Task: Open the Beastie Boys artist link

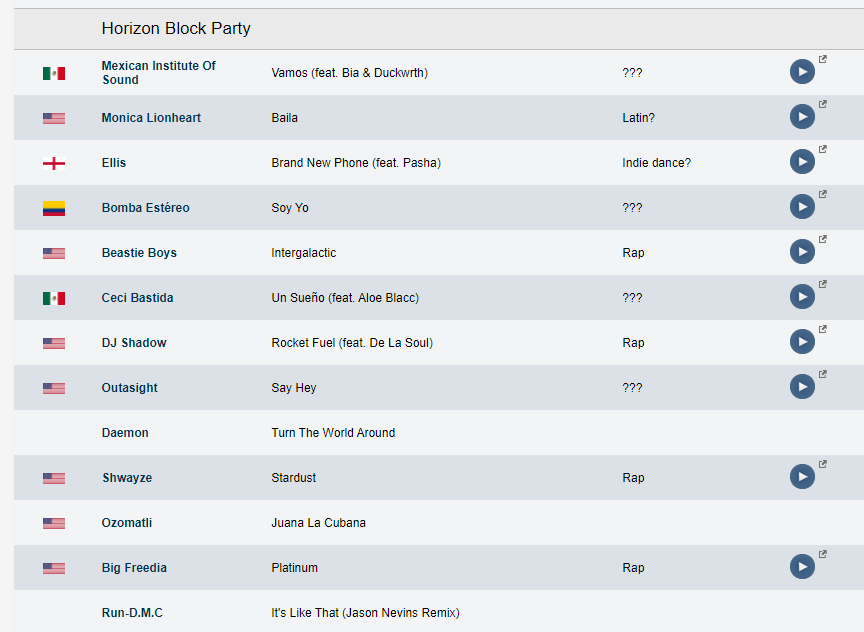Action: point(139,253)
